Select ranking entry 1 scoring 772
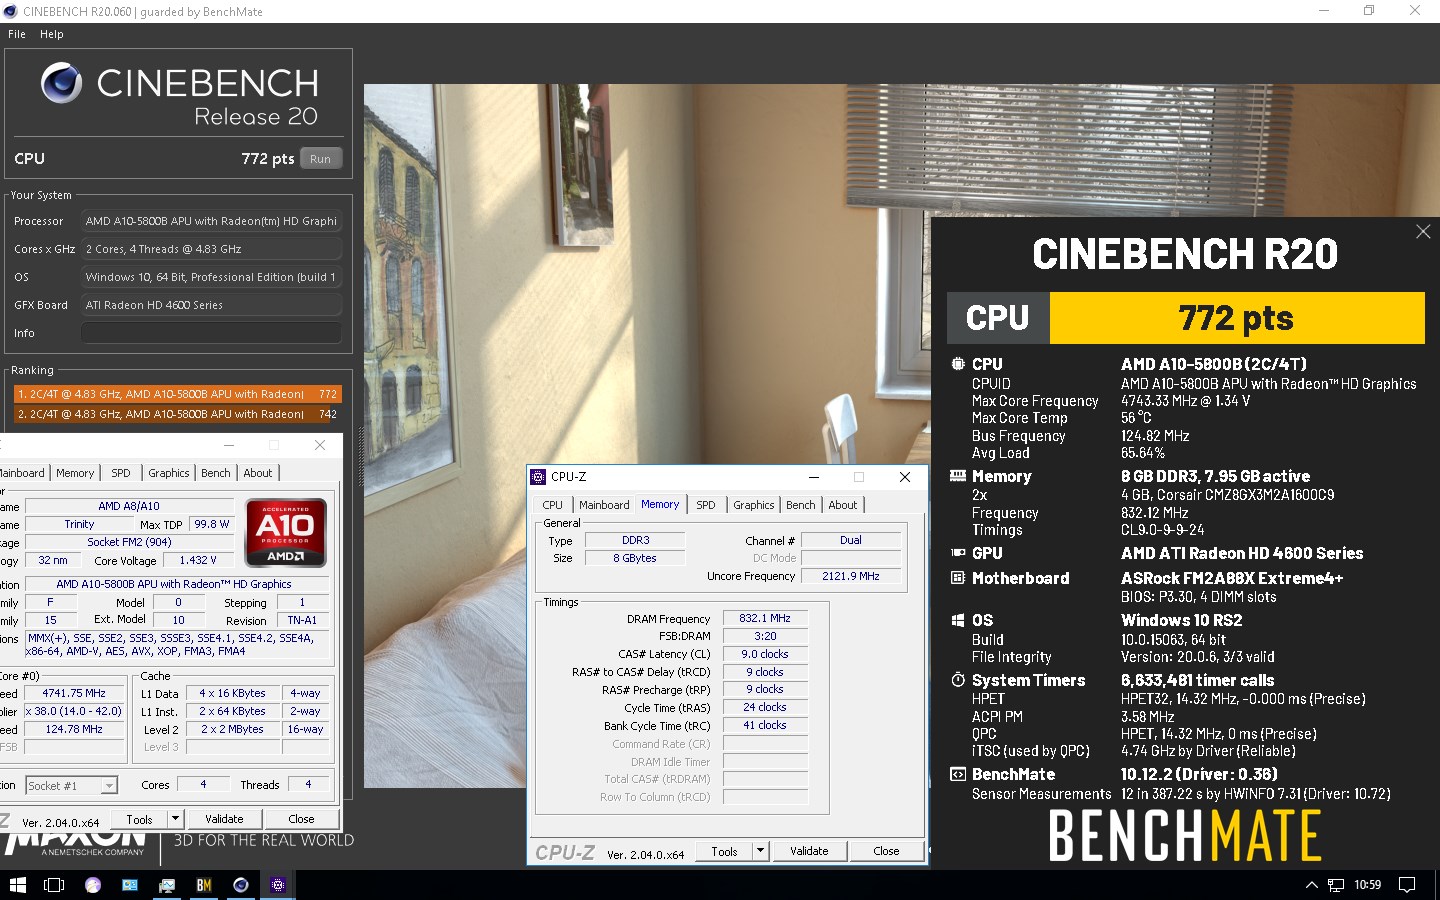Screen dimensions: 1440x900 (177, 394)
